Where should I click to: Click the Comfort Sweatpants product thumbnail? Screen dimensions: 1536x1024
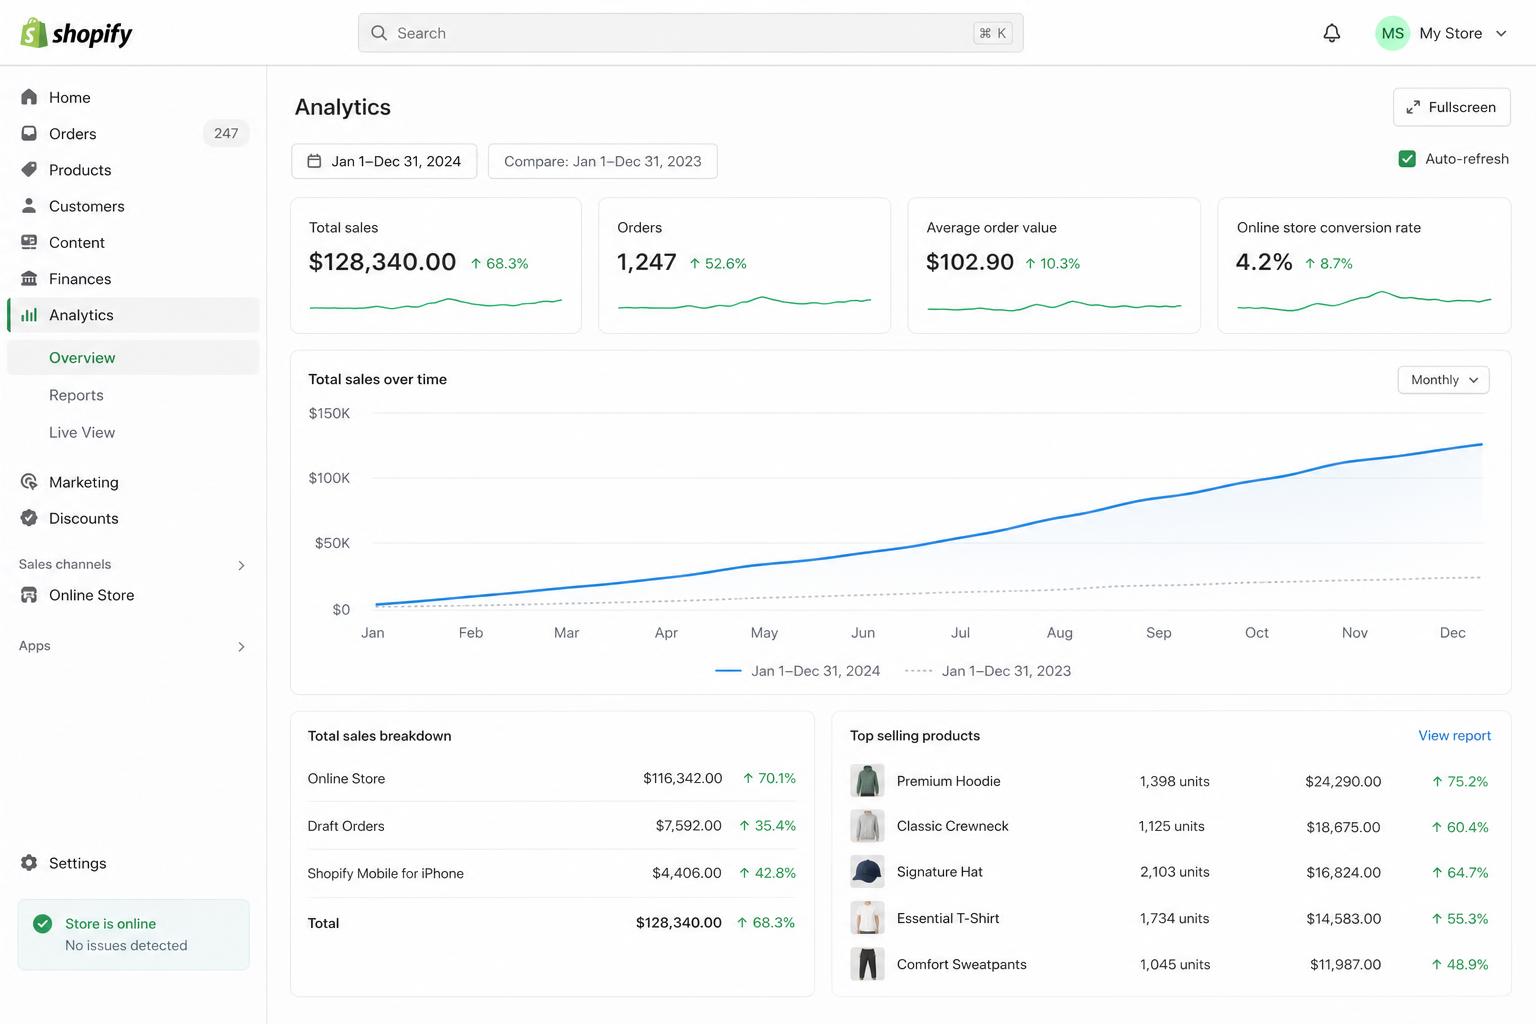867,964
